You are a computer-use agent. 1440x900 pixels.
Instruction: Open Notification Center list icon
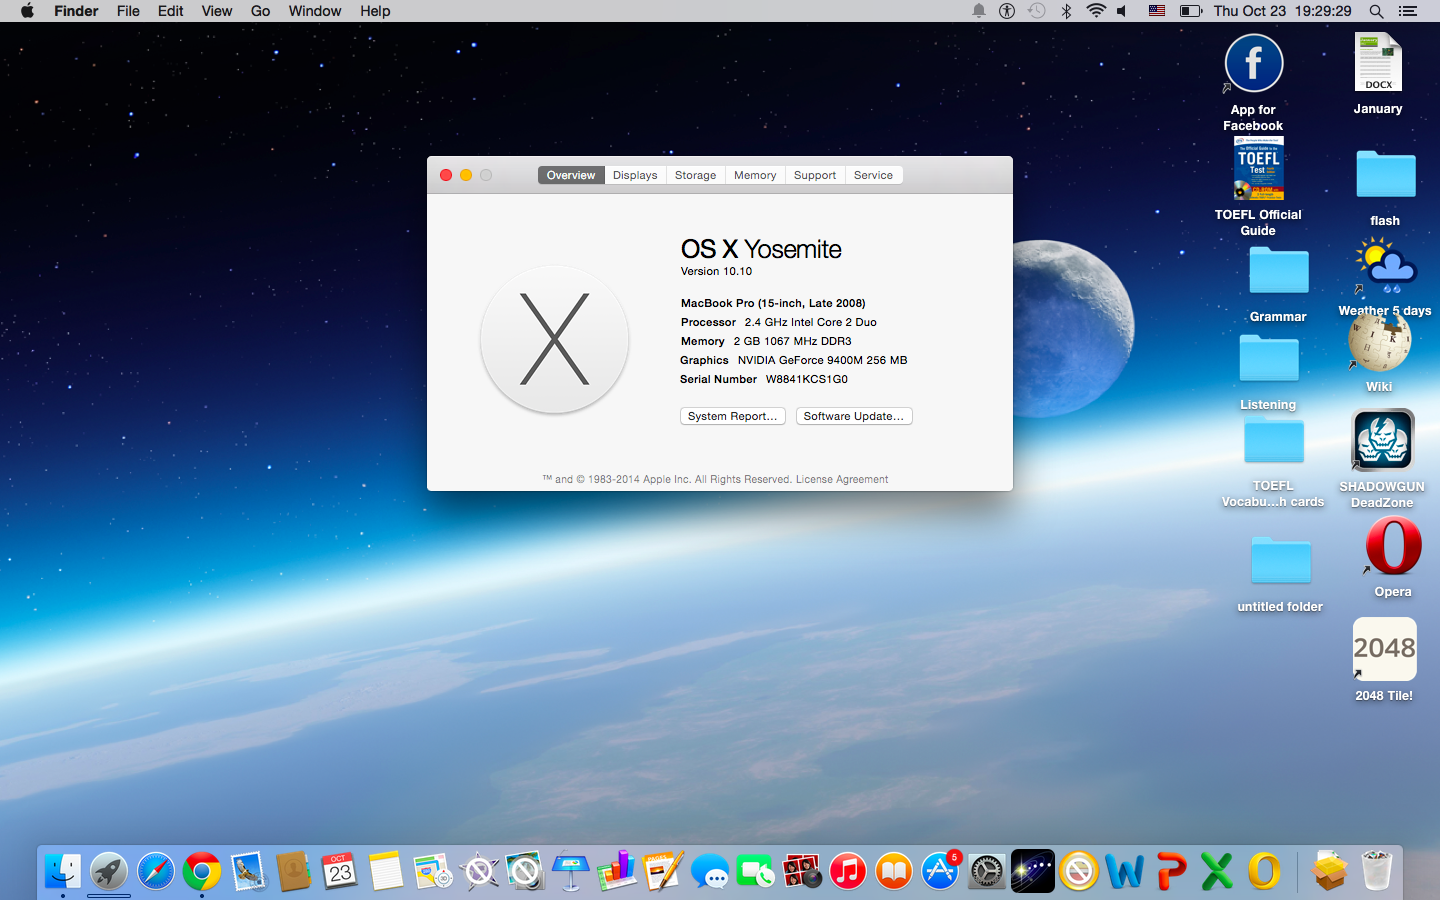pos(1408,11)
